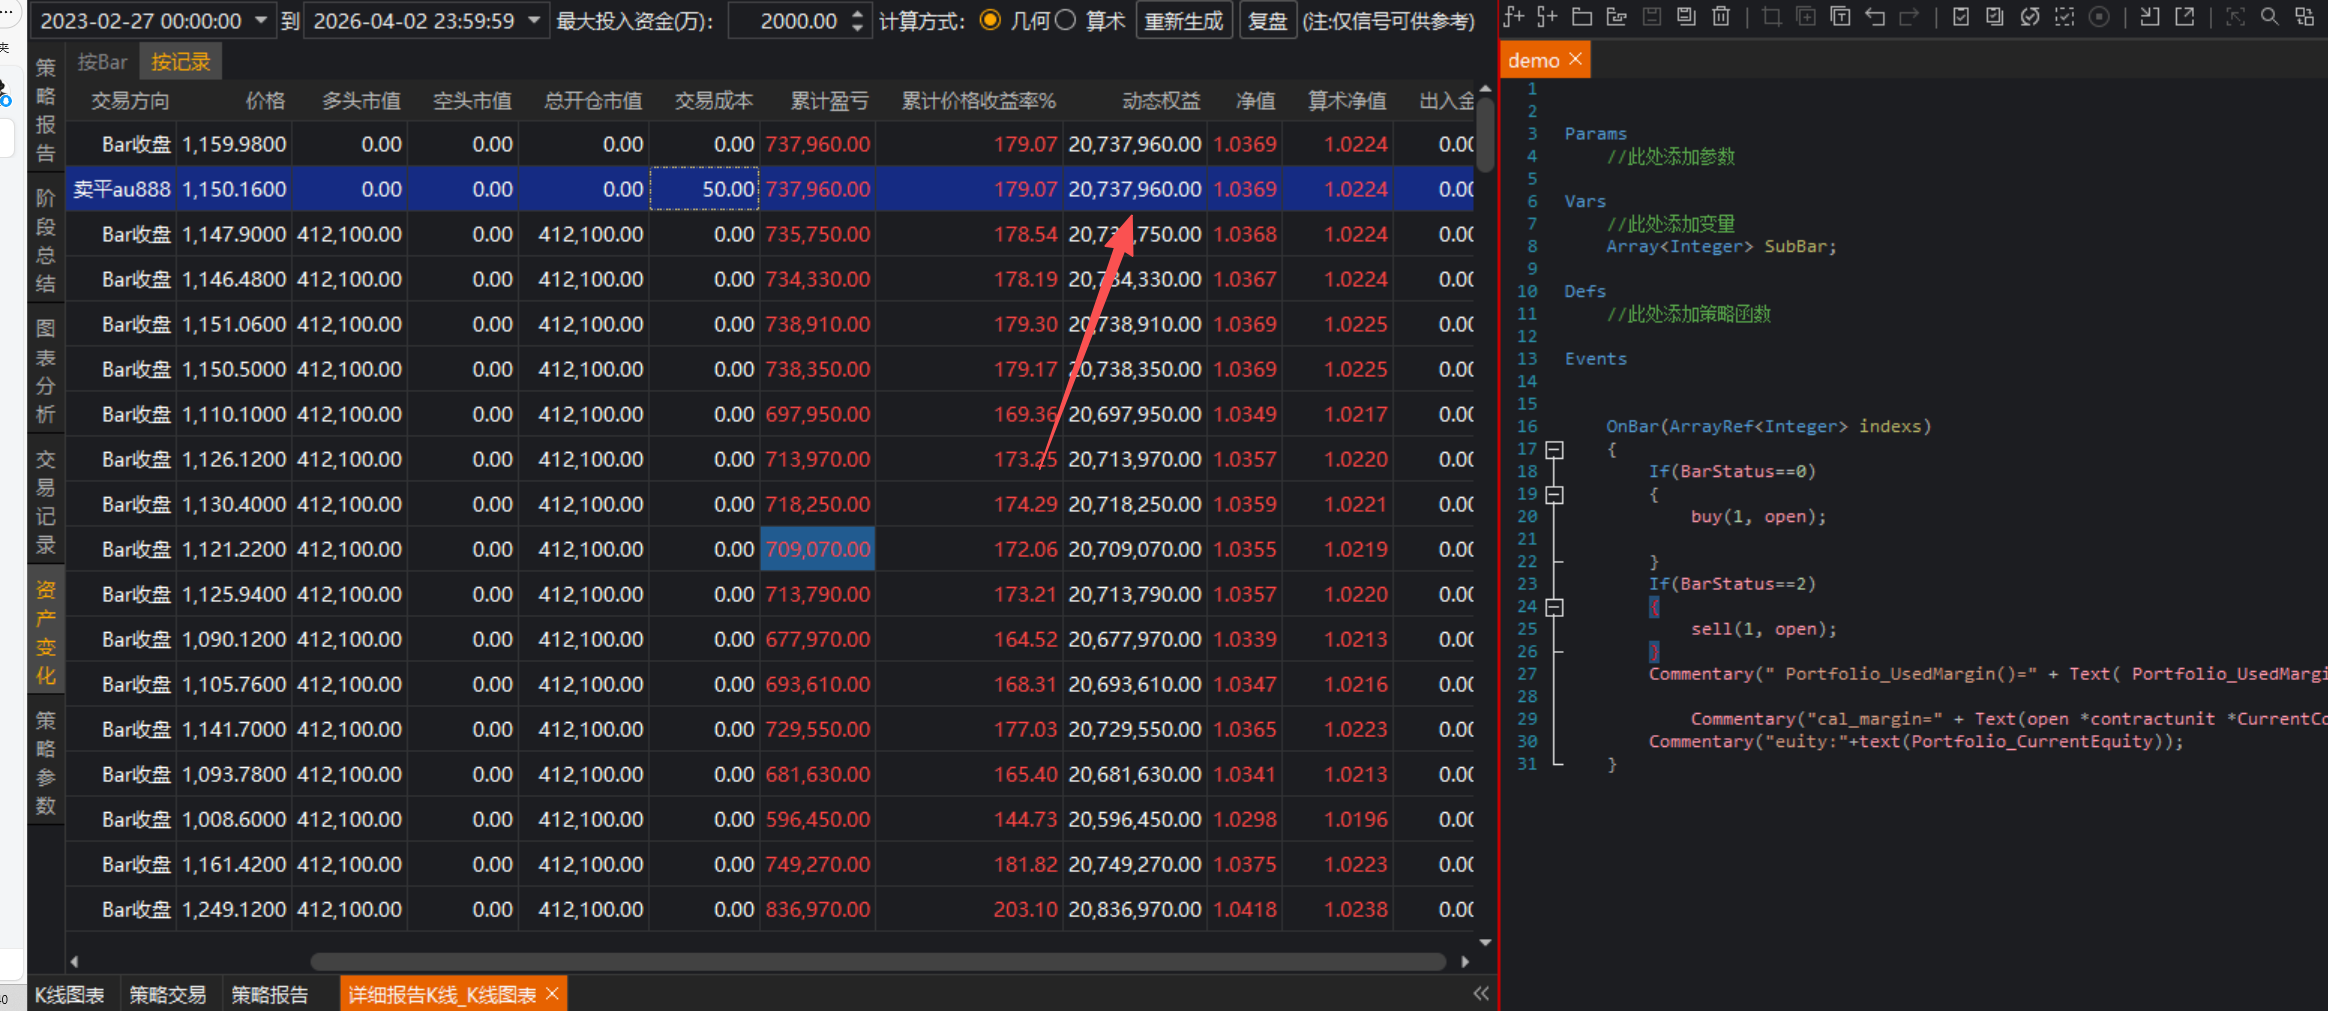Click the trash delete icon
The width and height of the screenshot is (2328, 1011).
coord(1721,17)
